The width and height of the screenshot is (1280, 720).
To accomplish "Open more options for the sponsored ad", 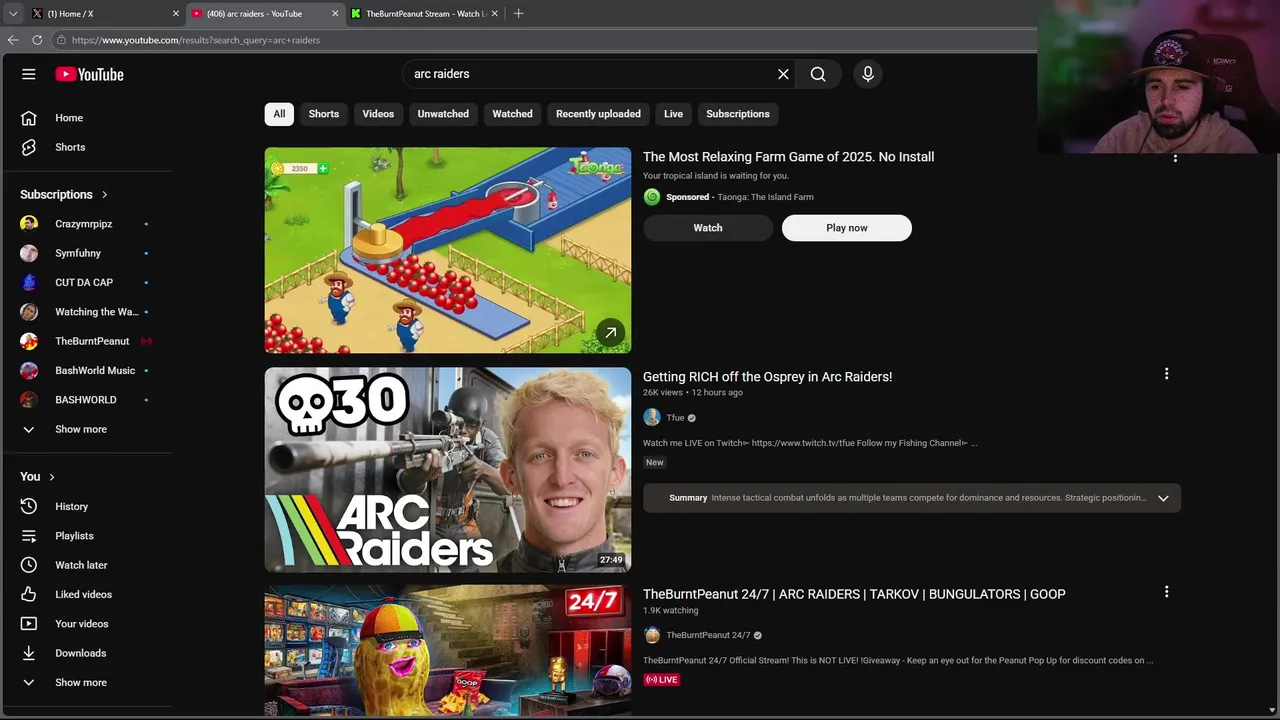I will (x=1175, y=158).
